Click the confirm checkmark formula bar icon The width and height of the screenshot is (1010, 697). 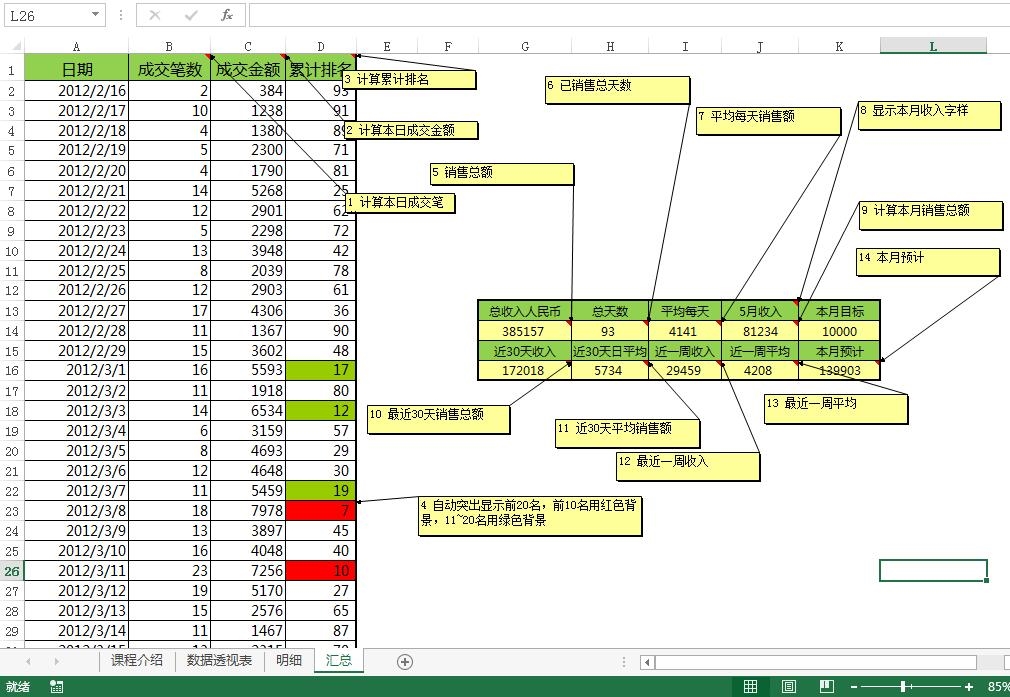click(x=191, y=15)
